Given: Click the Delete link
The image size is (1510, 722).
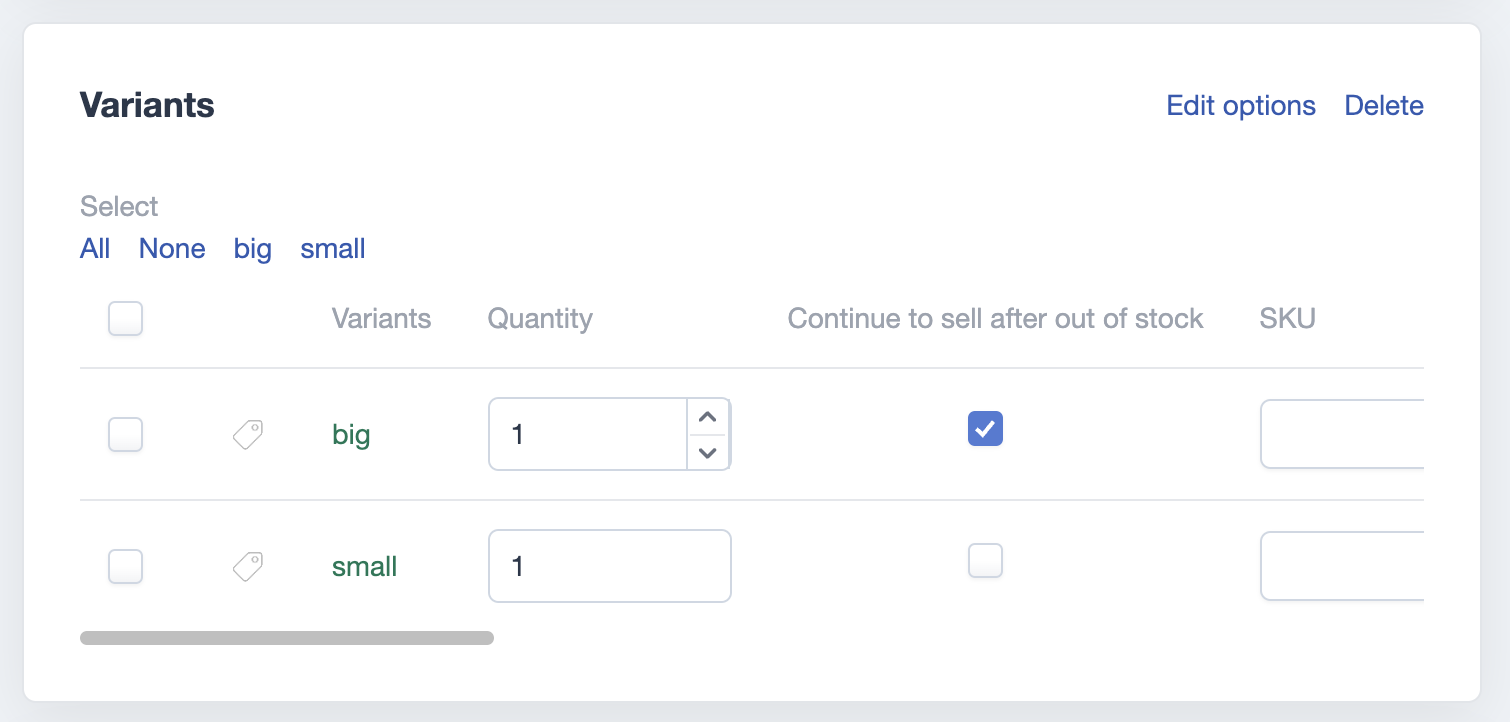Looking at the screenshot, I should (1384, 105).
